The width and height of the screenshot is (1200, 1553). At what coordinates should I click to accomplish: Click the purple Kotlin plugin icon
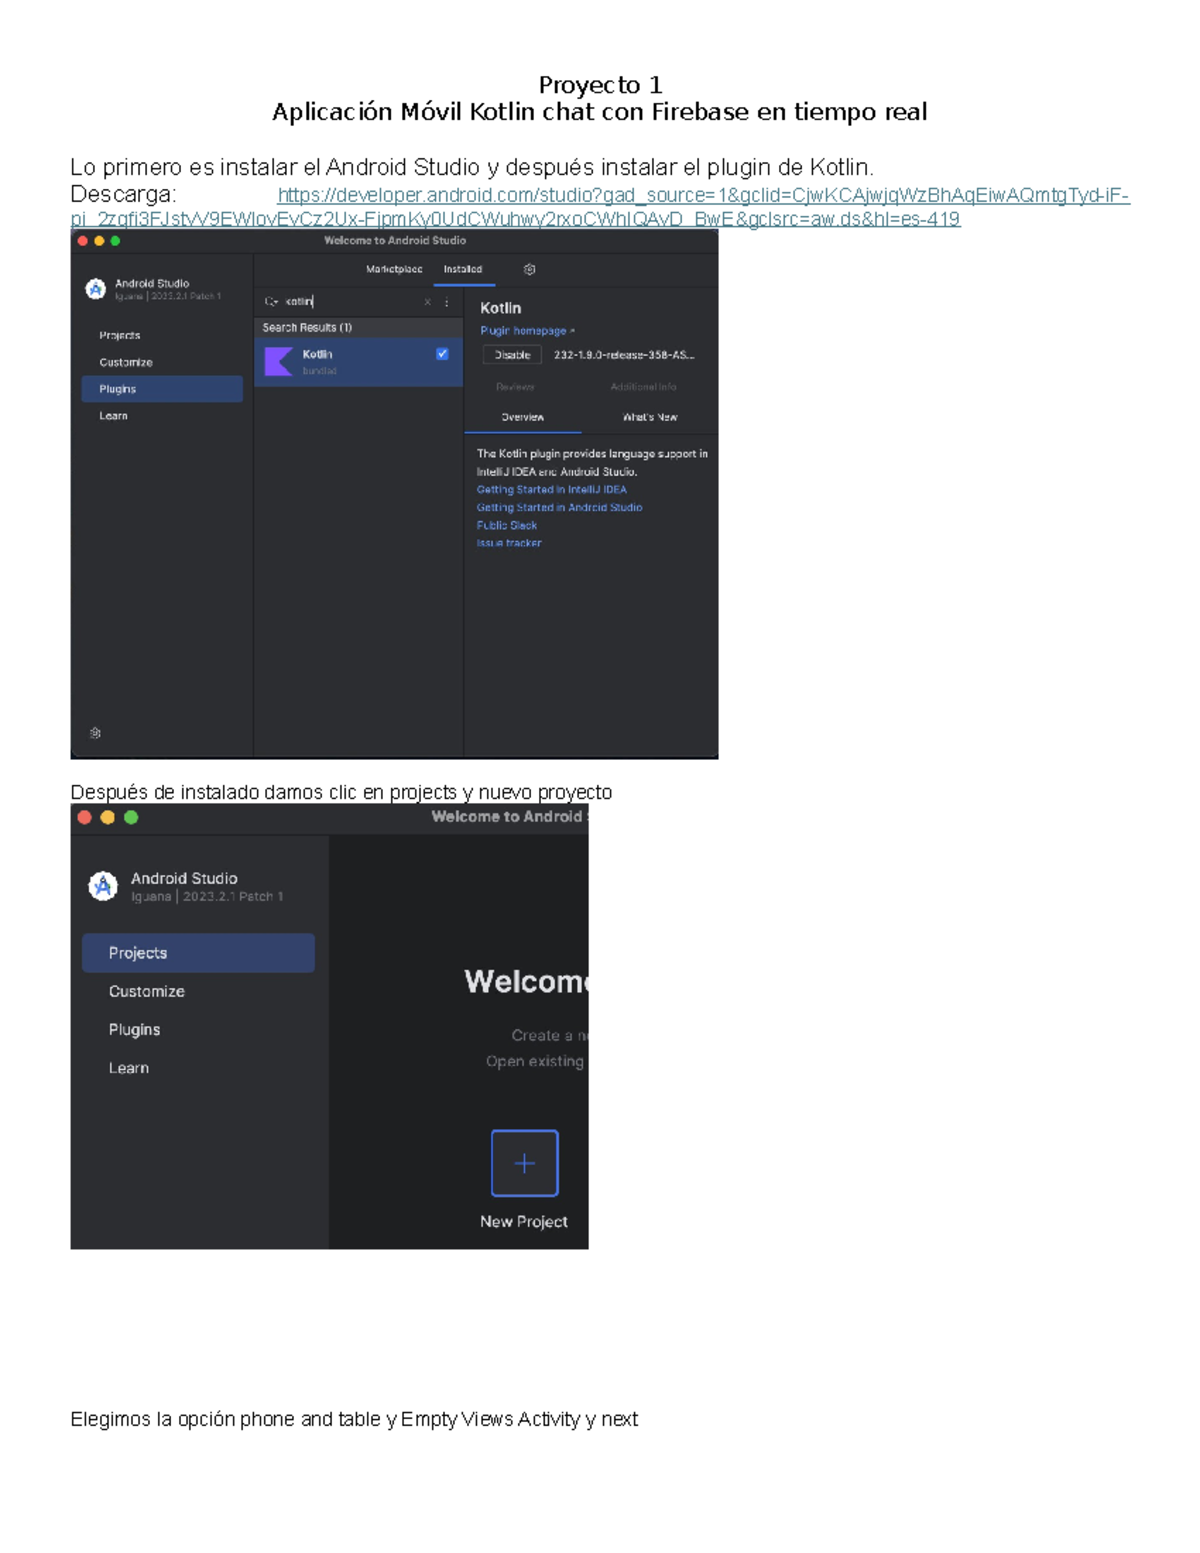279,360
